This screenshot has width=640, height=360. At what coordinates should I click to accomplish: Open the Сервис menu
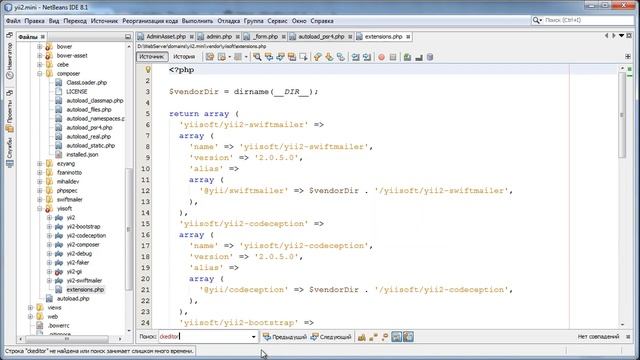pos(278,21)
